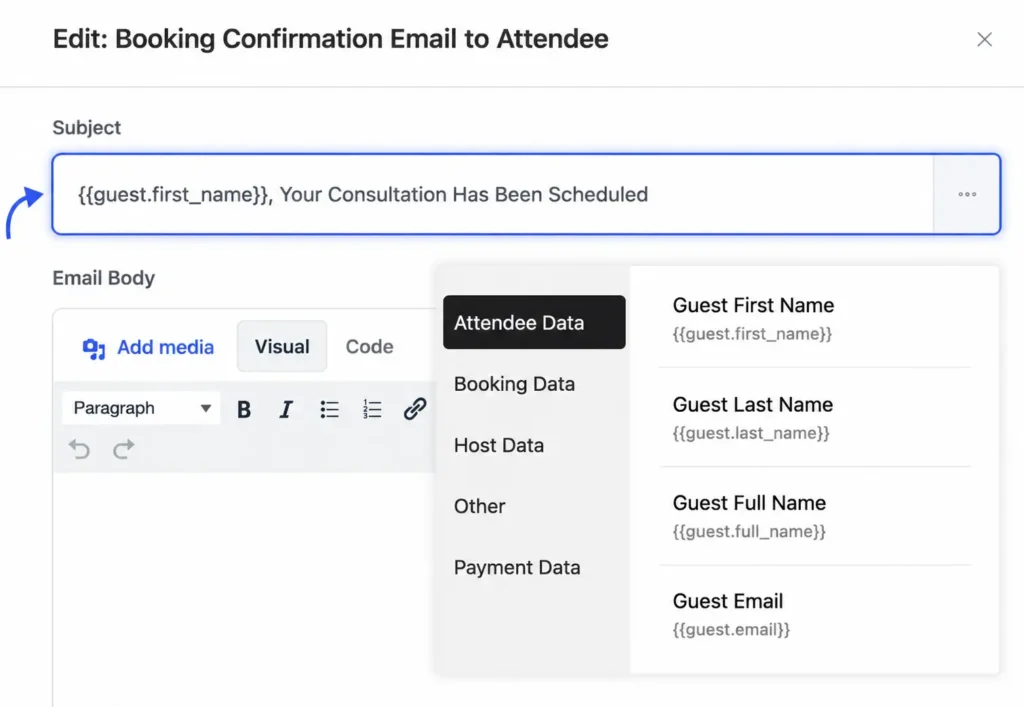Redo the last edit
The width and height of the screenshot is (1024, 707).
[x=123, y=449]
